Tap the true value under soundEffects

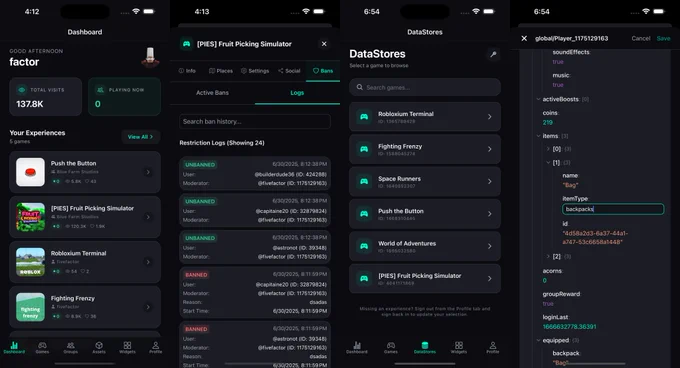[558, 62]
